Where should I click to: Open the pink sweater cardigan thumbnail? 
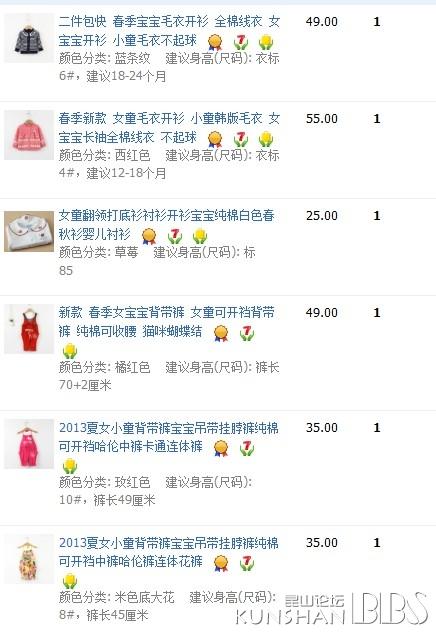coord(29,135)
